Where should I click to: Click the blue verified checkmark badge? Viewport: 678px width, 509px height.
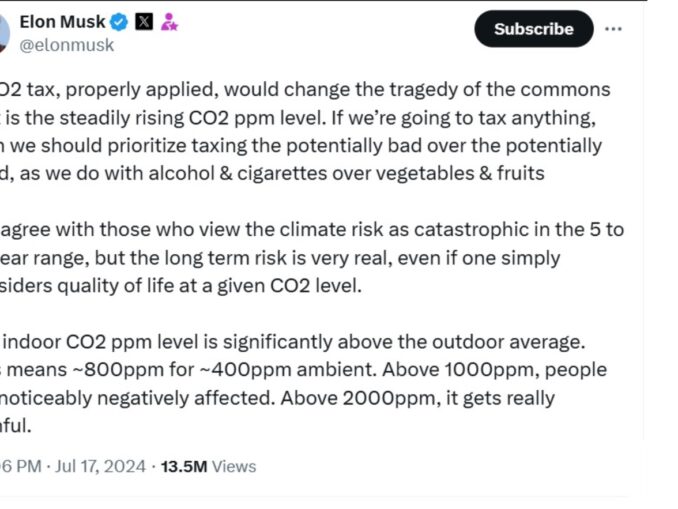[x=119, y=22]
